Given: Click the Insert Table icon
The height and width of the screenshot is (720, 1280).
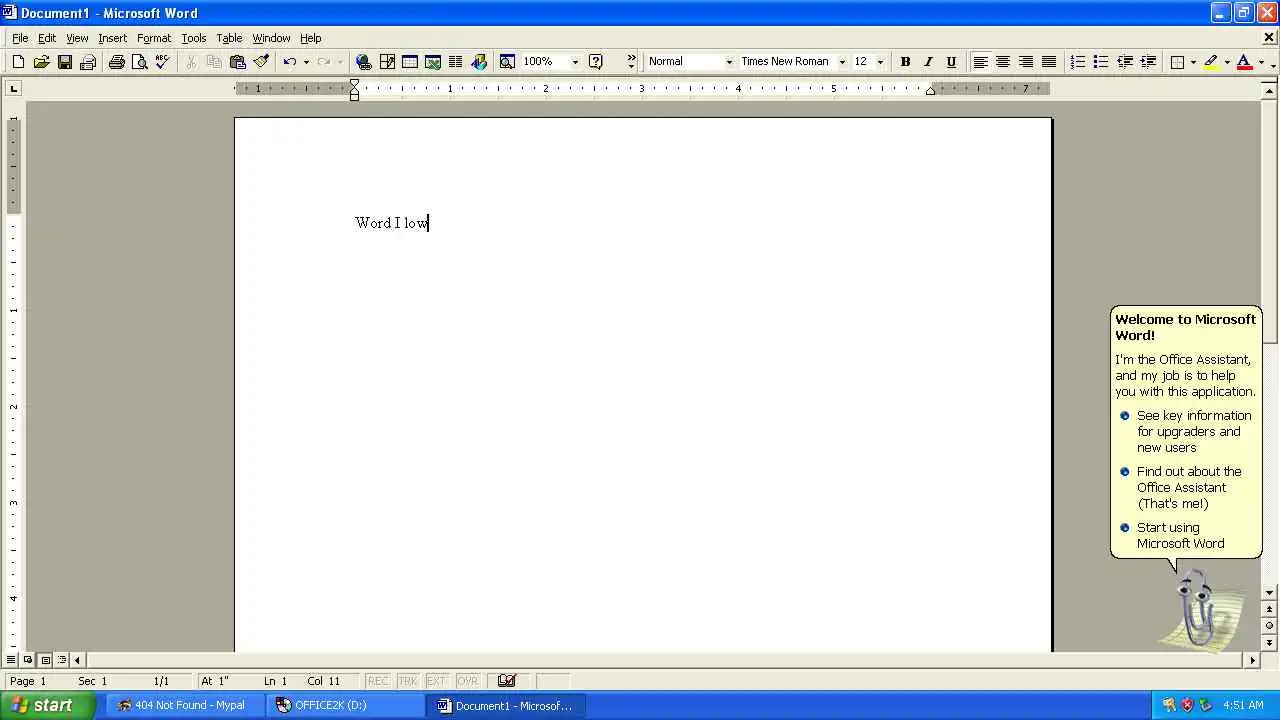Looking at the screenshot, I should click(410, 62).
